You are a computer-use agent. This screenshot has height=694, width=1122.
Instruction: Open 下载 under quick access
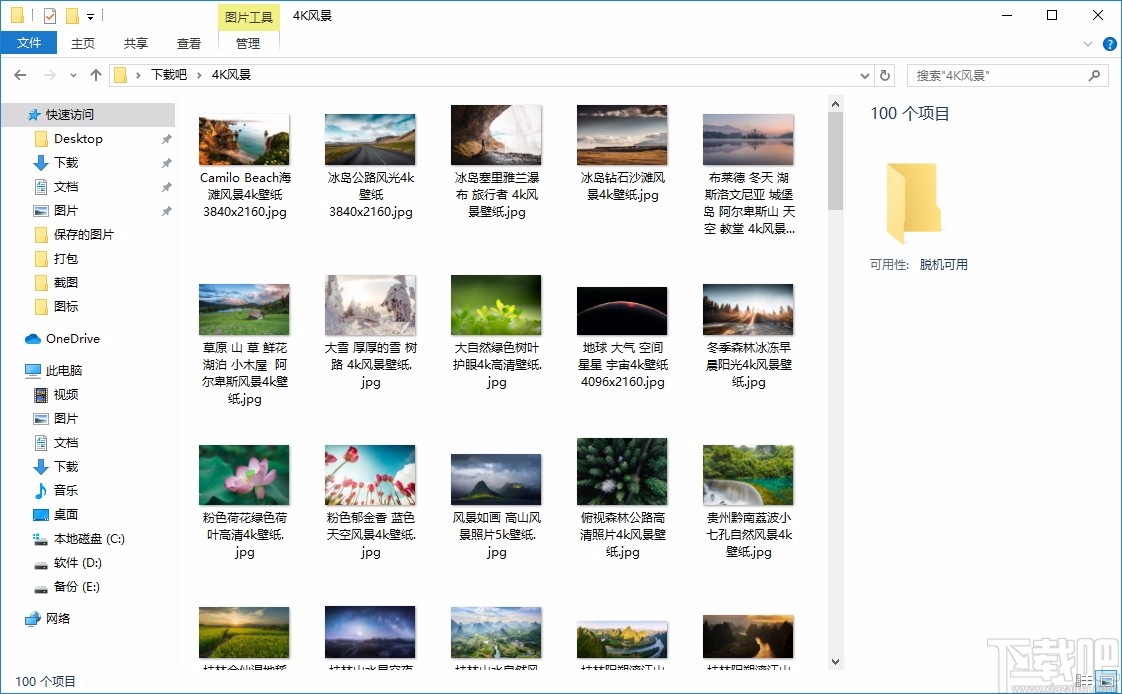pos(66,162)
